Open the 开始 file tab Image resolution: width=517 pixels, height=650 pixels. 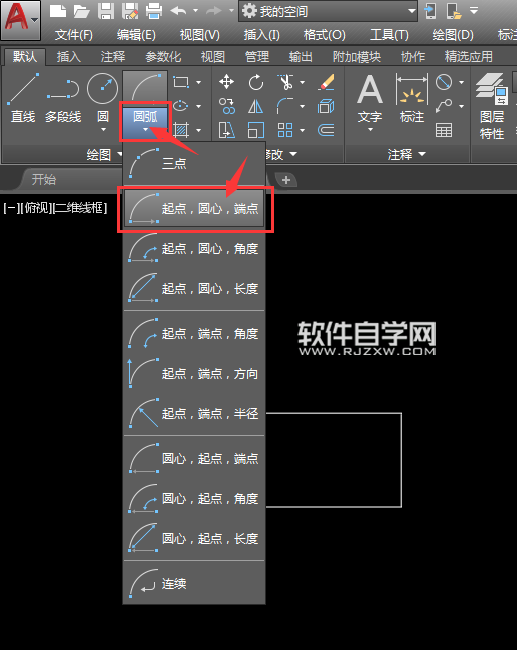[x=44, y=179]
